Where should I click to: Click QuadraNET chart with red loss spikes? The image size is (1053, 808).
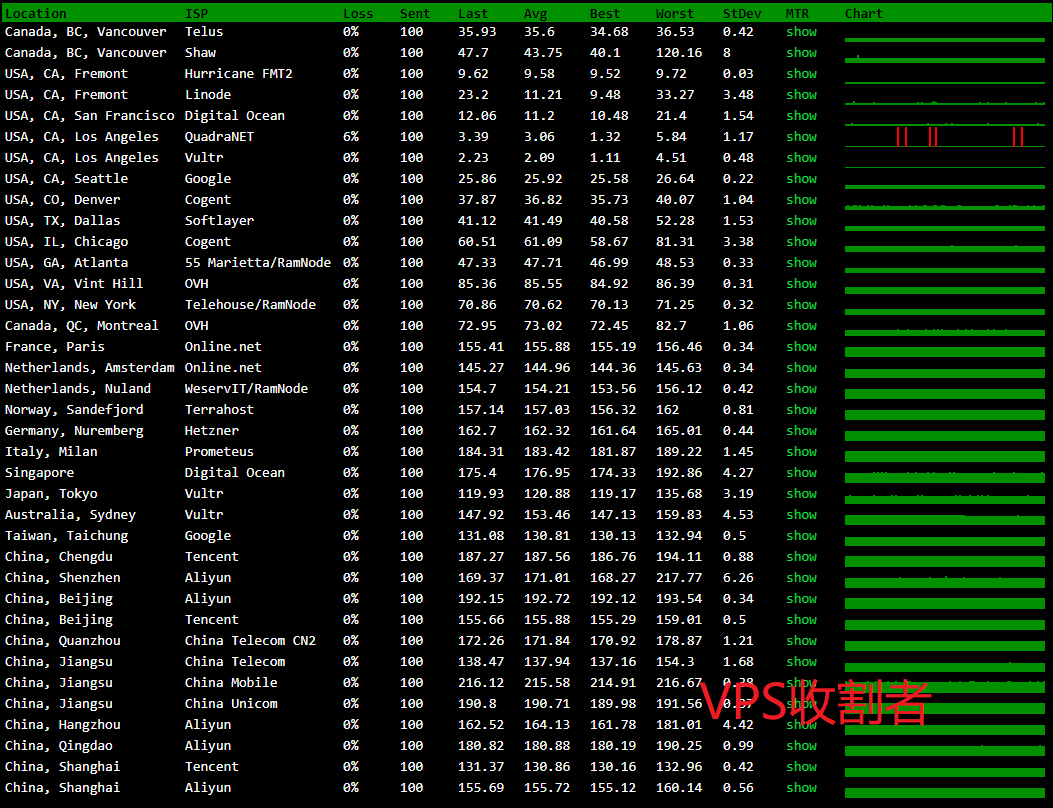pyautogui.click(x=945, y=137)
